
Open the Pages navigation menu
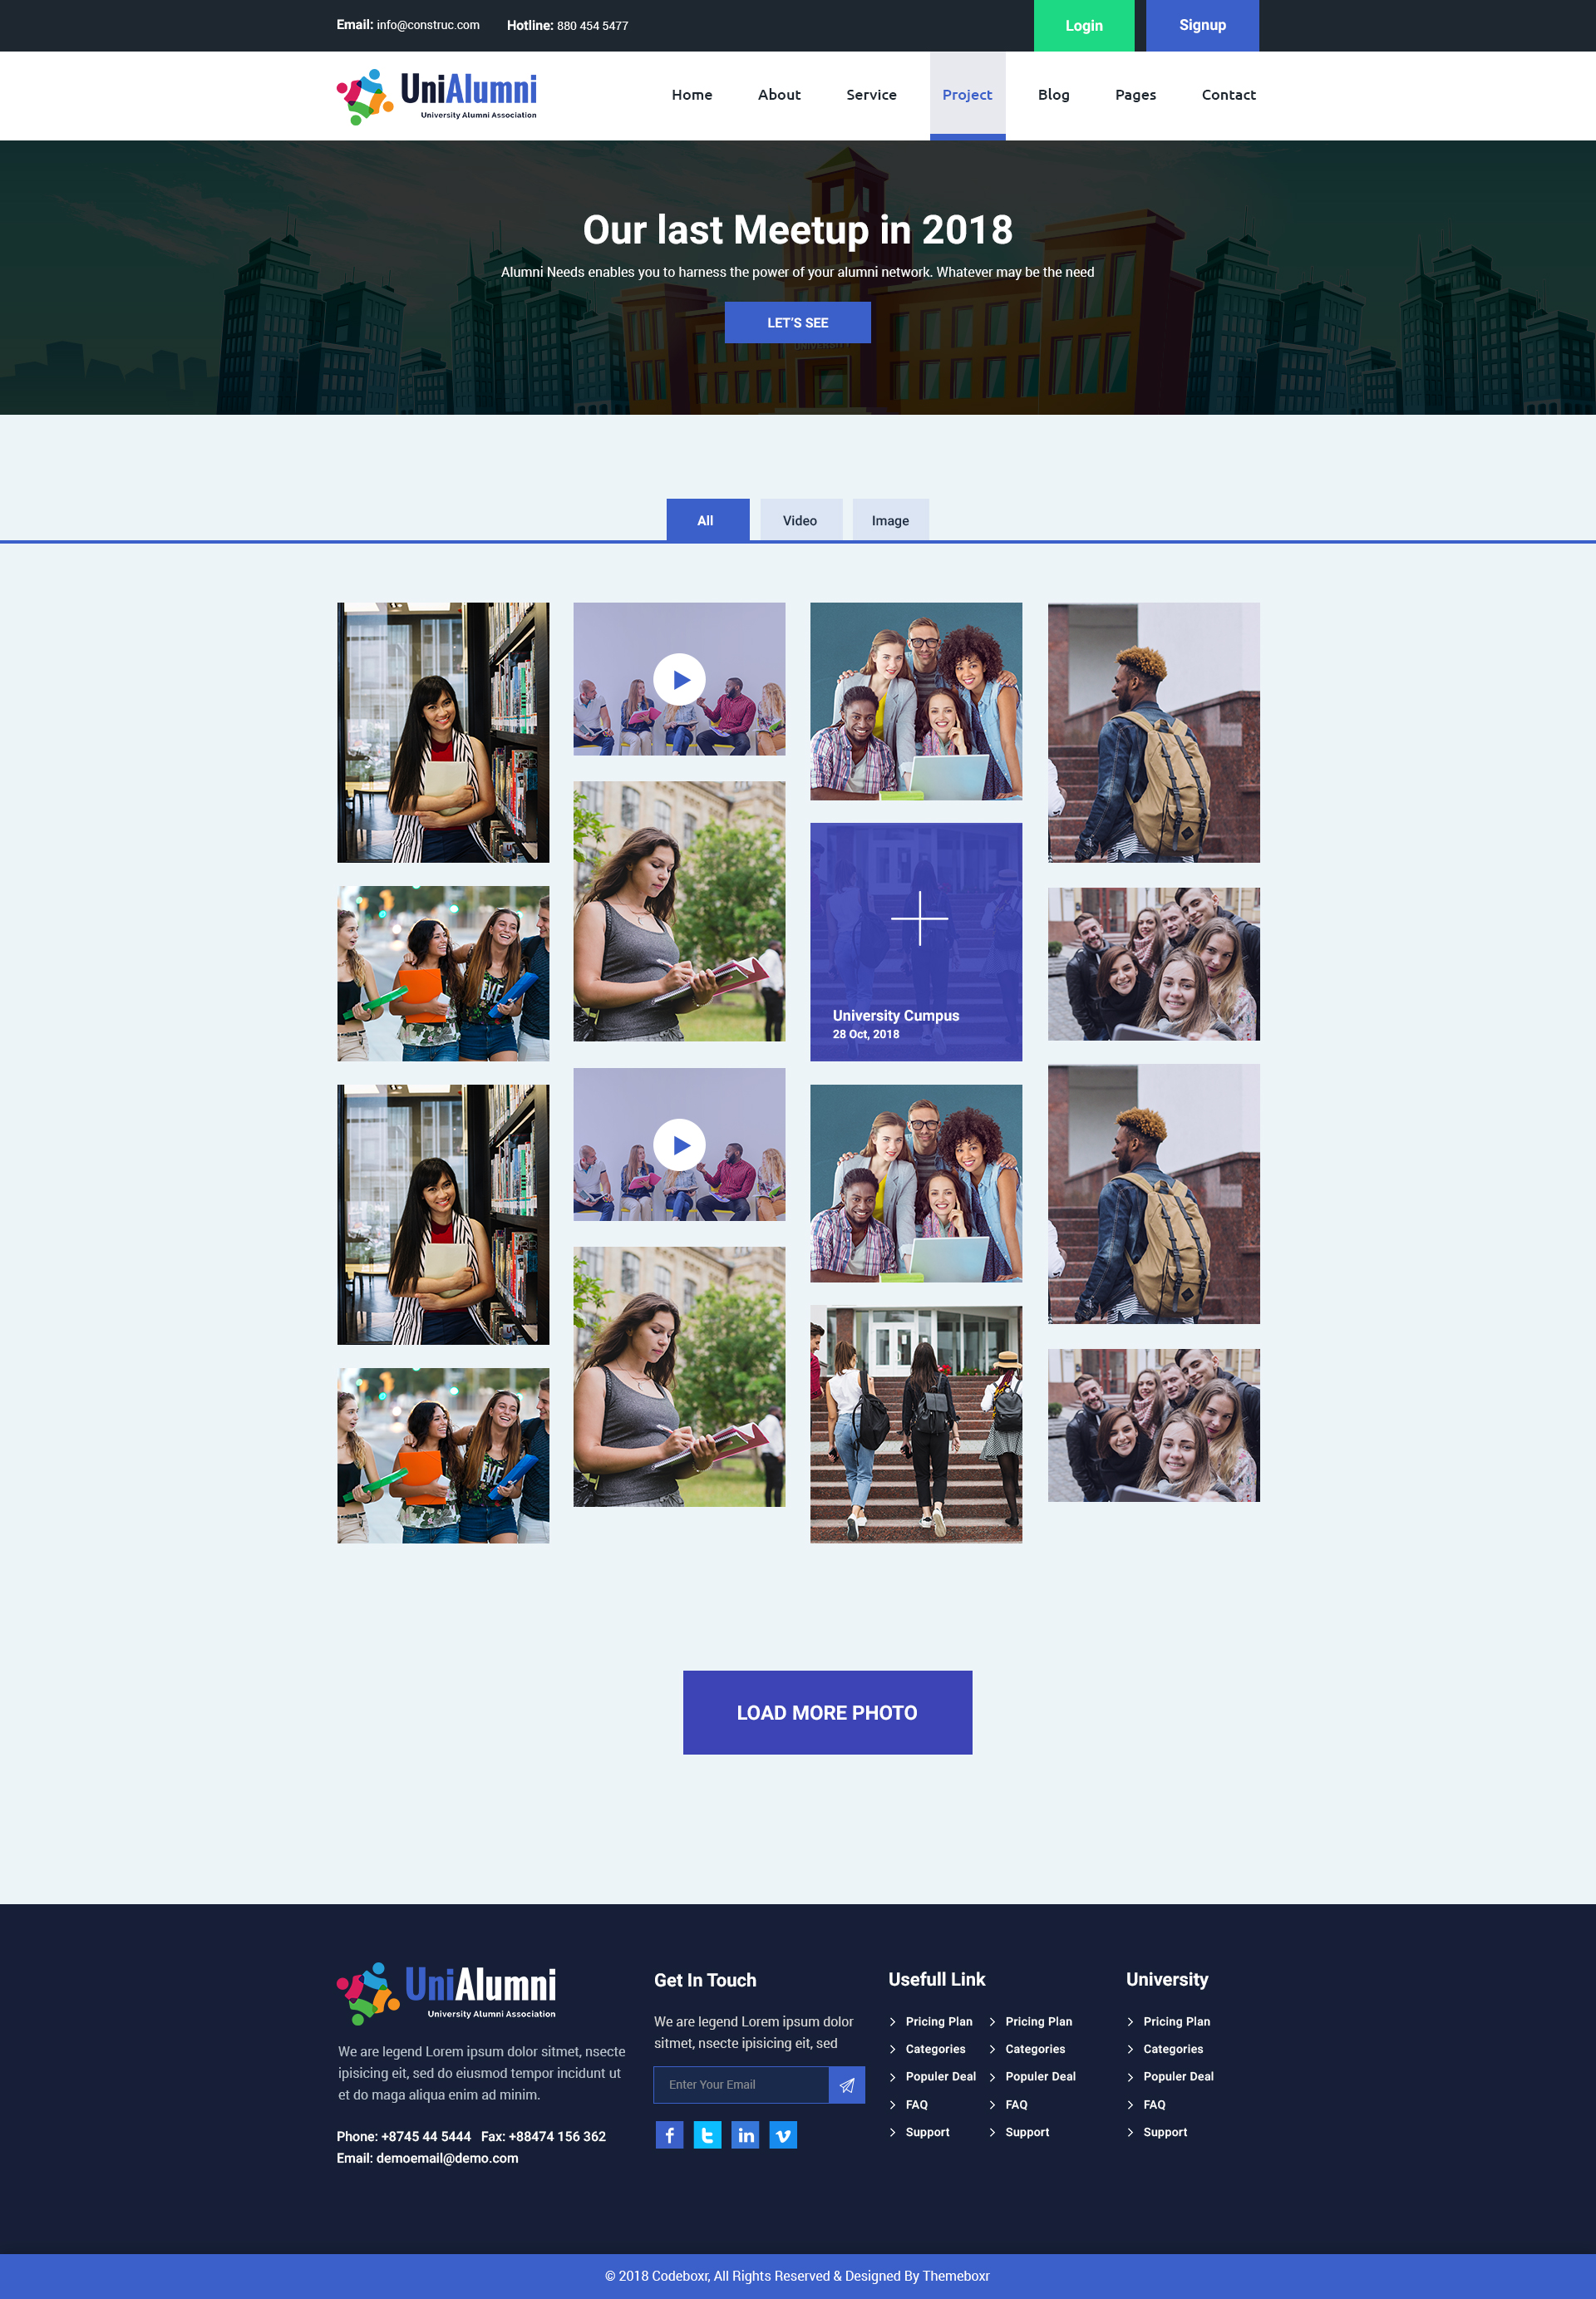pyautogui.click(x=1135, y=95)
